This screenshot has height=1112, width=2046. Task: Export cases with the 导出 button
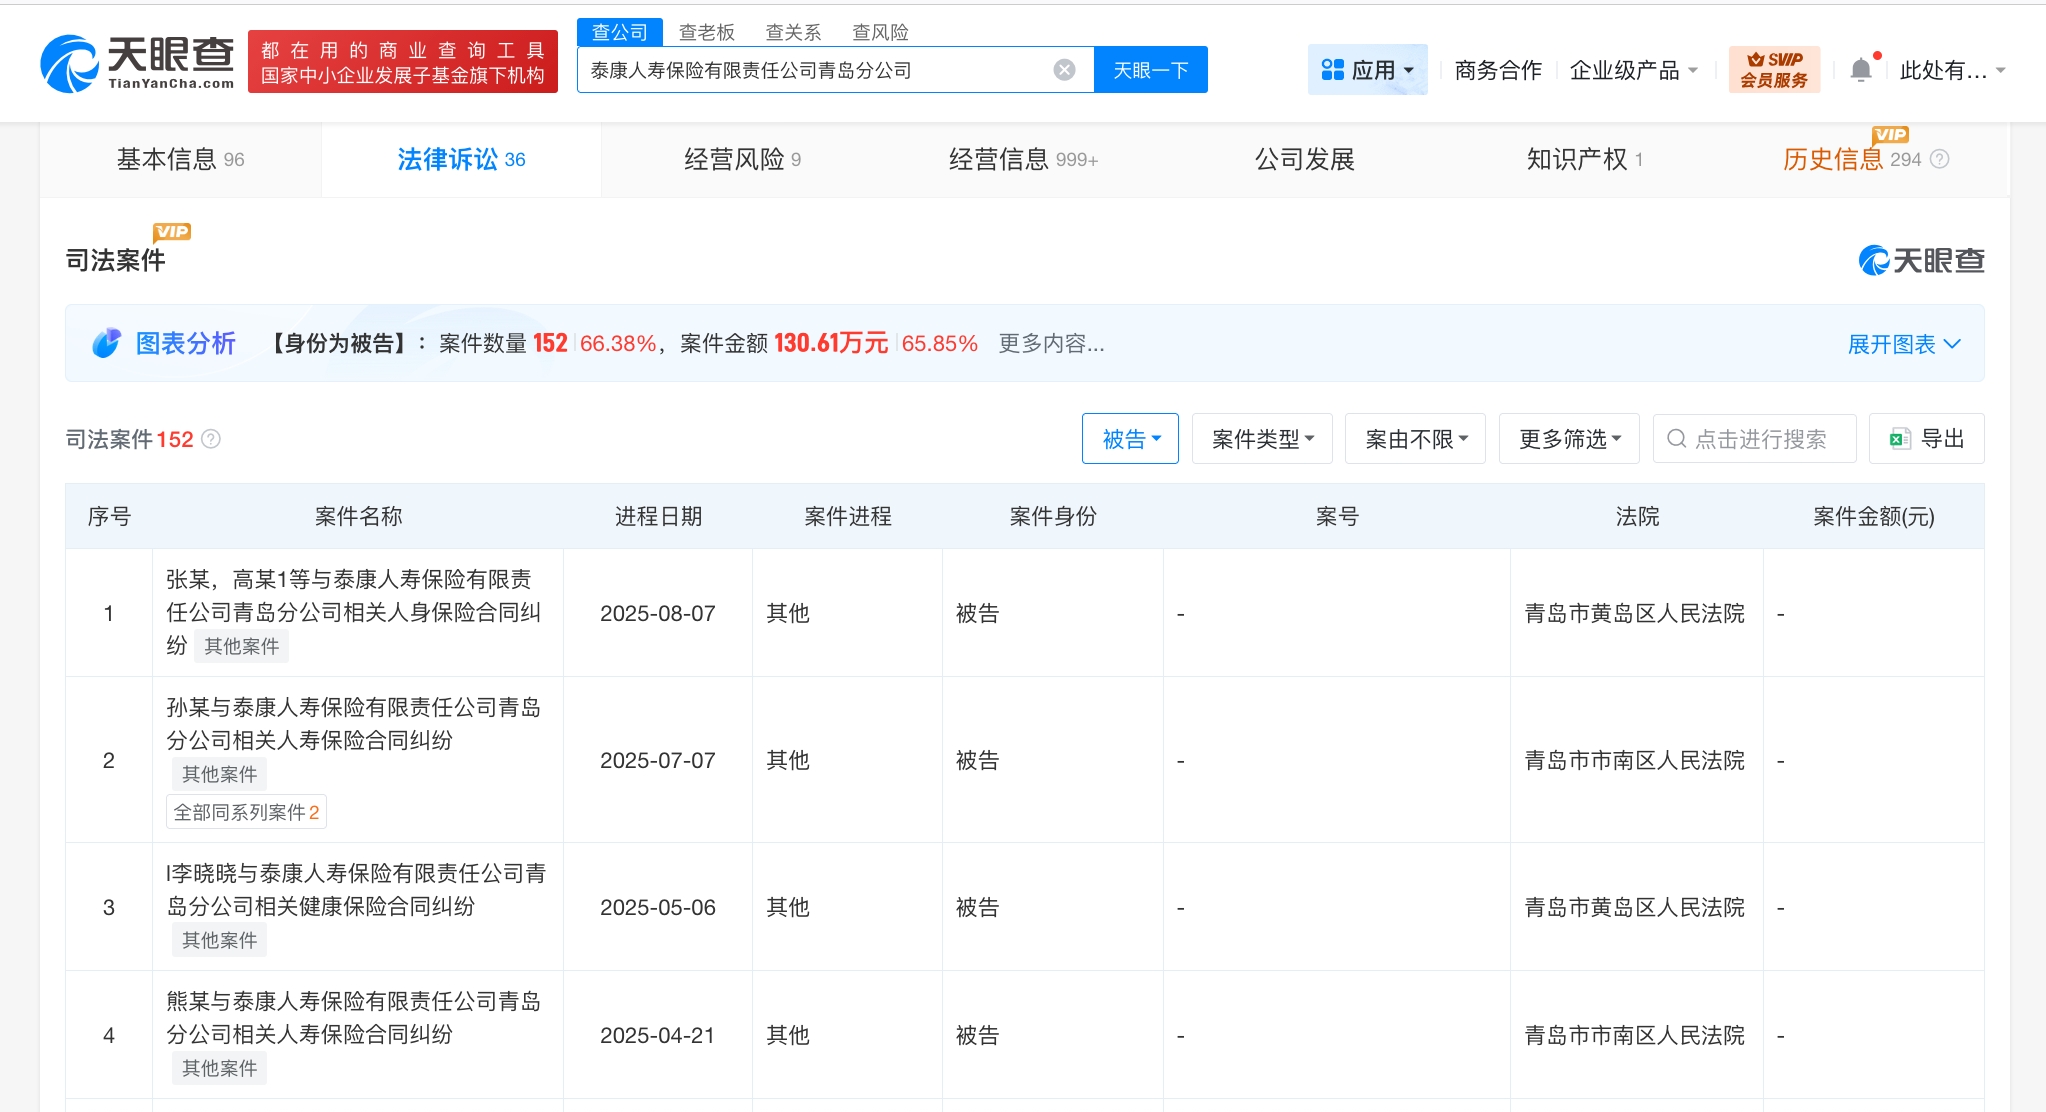click(1926, 439)
